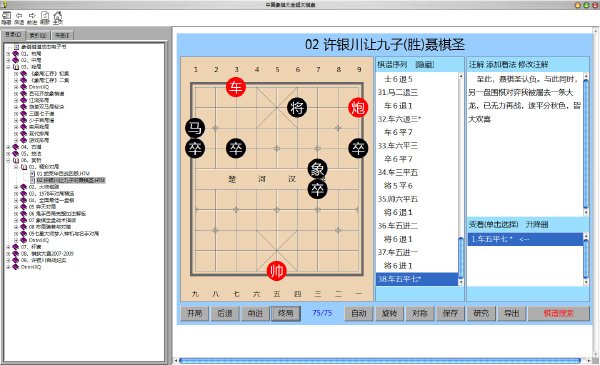600x365 pixels.
Task: Expand the 08. 2007-2009 tree node
Action: pyautogui.click(x=8, y=254)
